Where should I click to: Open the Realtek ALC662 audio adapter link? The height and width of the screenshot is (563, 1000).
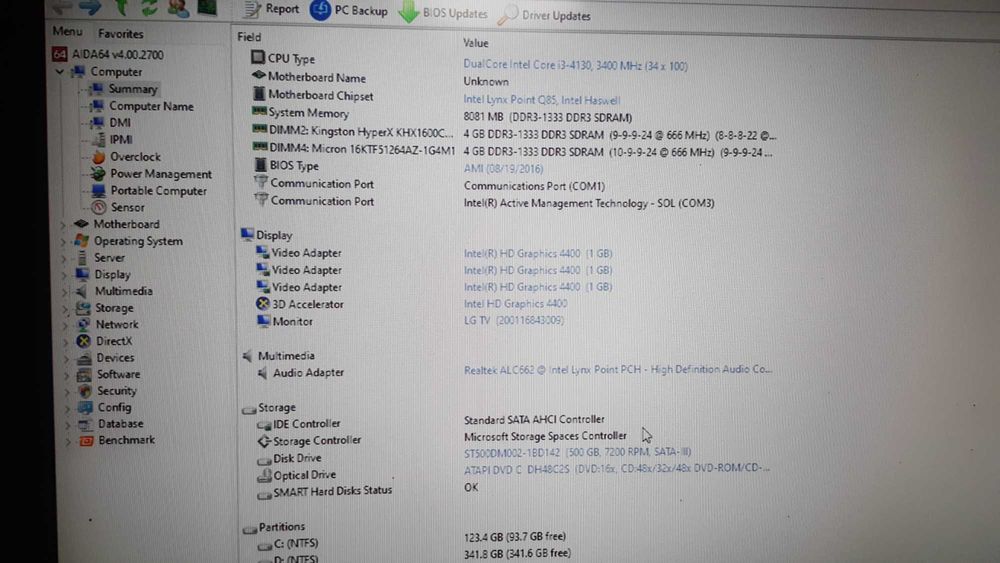(x=618, y=369)
